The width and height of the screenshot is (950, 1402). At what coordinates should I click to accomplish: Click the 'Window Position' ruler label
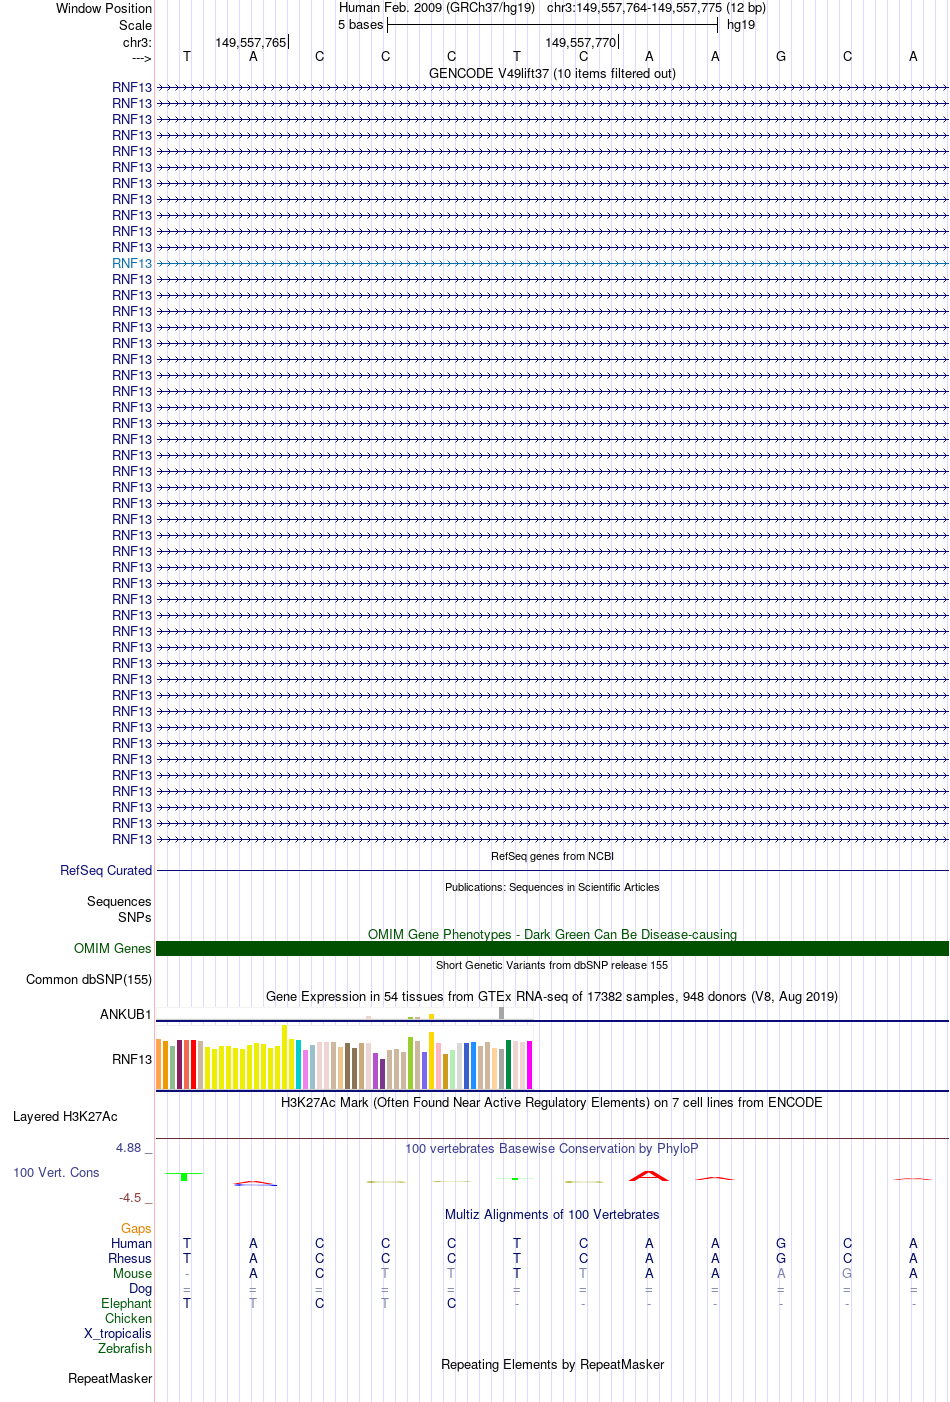click(x=104, y=8)
